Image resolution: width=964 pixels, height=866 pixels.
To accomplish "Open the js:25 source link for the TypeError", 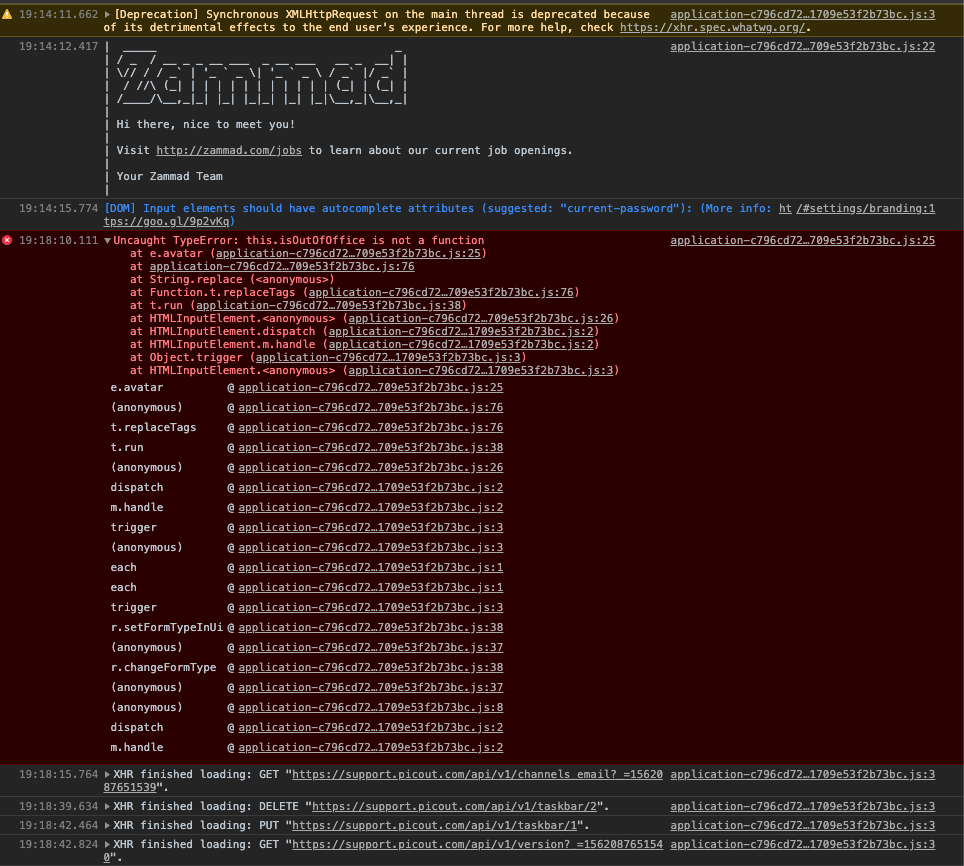I will click(x=802, y=240).
